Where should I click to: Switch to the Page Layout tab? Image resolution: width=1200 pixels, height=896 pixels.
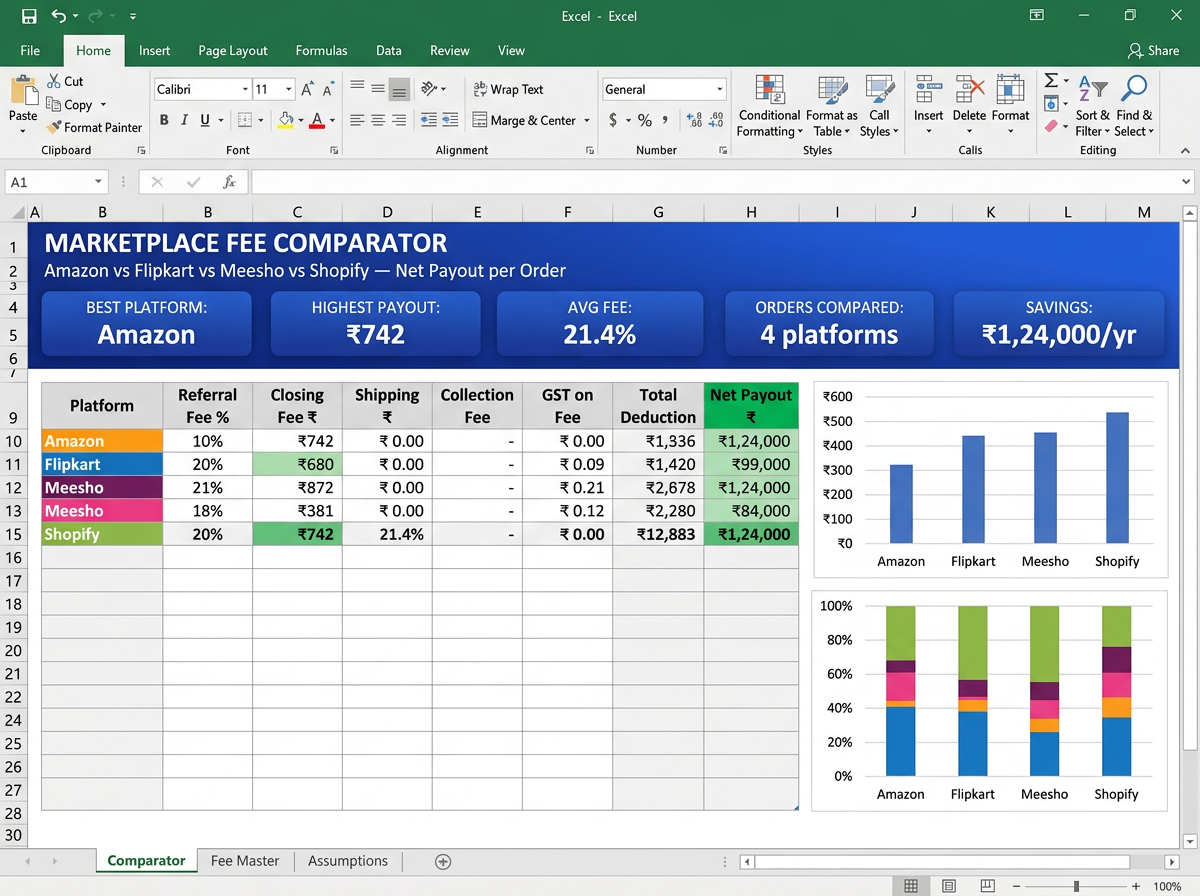[233, 50]
